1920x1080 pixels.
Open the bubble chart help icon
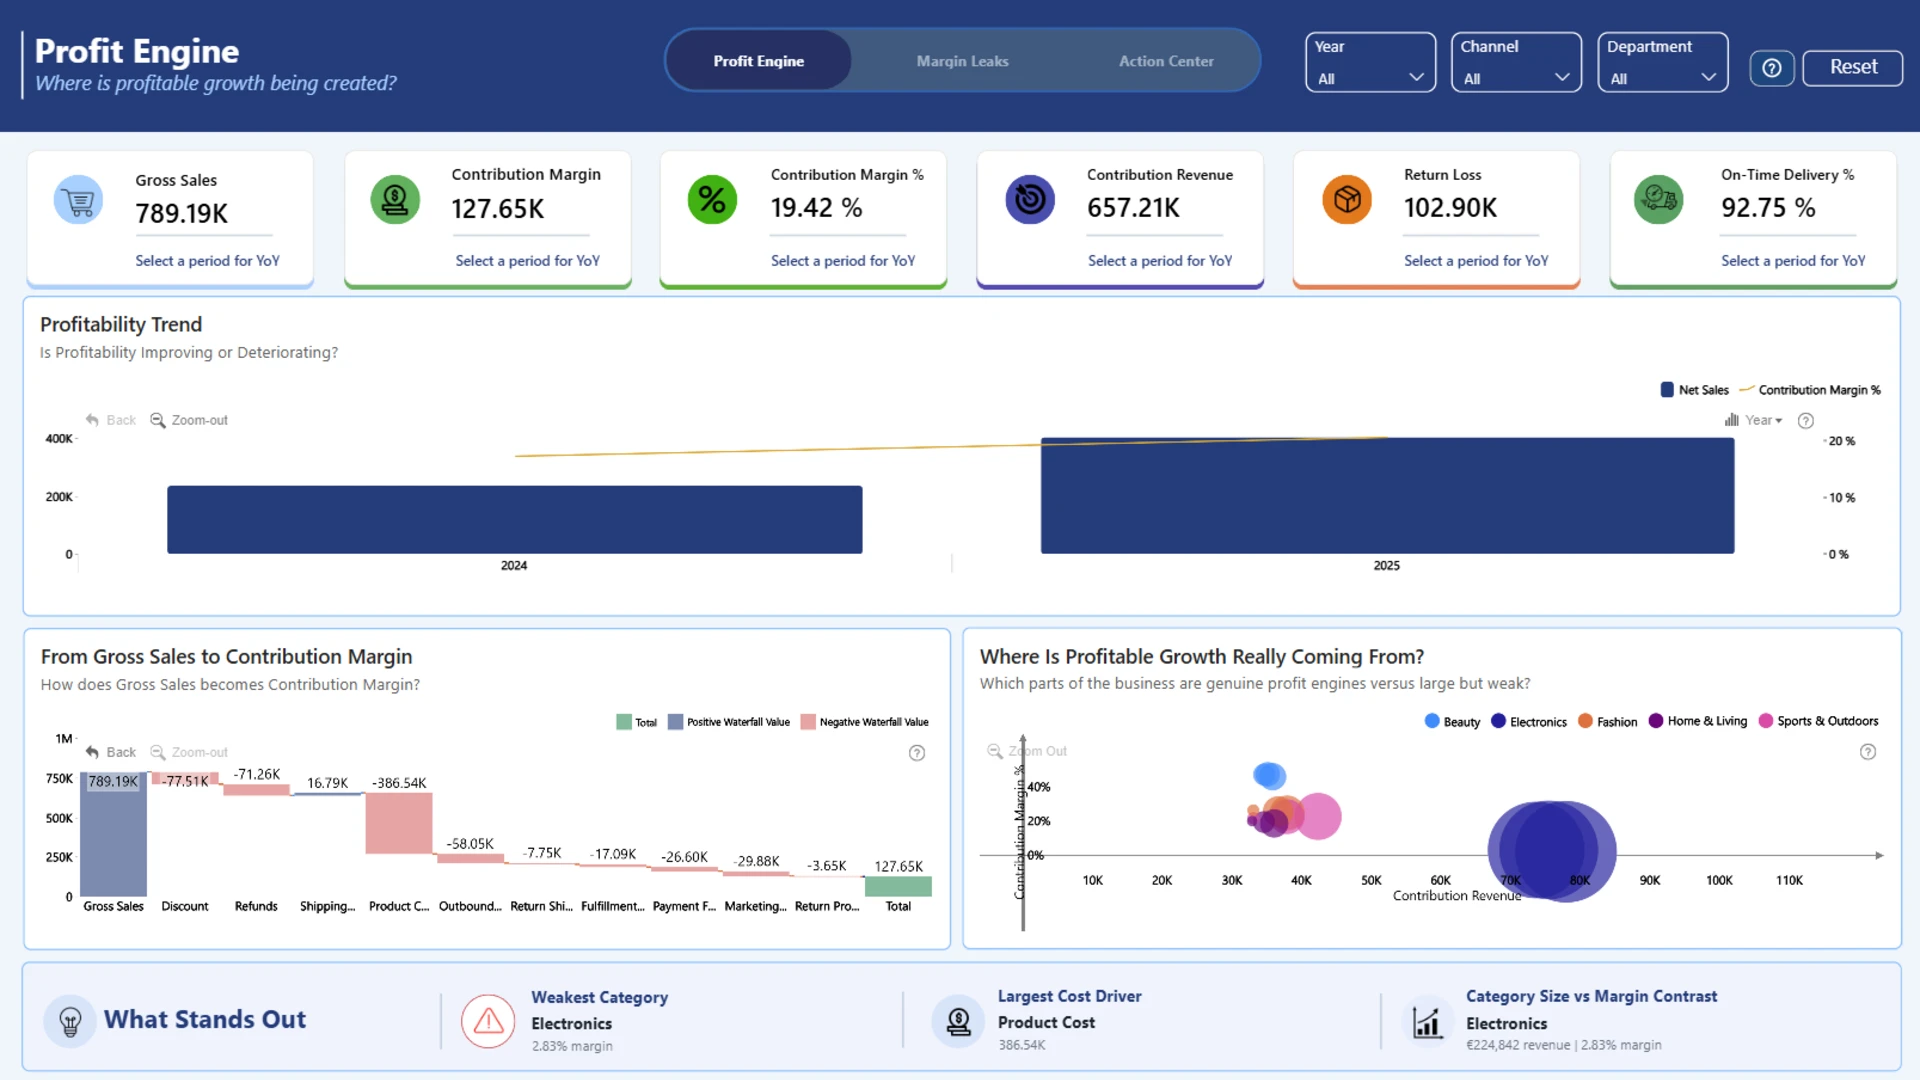point(1868,752)
